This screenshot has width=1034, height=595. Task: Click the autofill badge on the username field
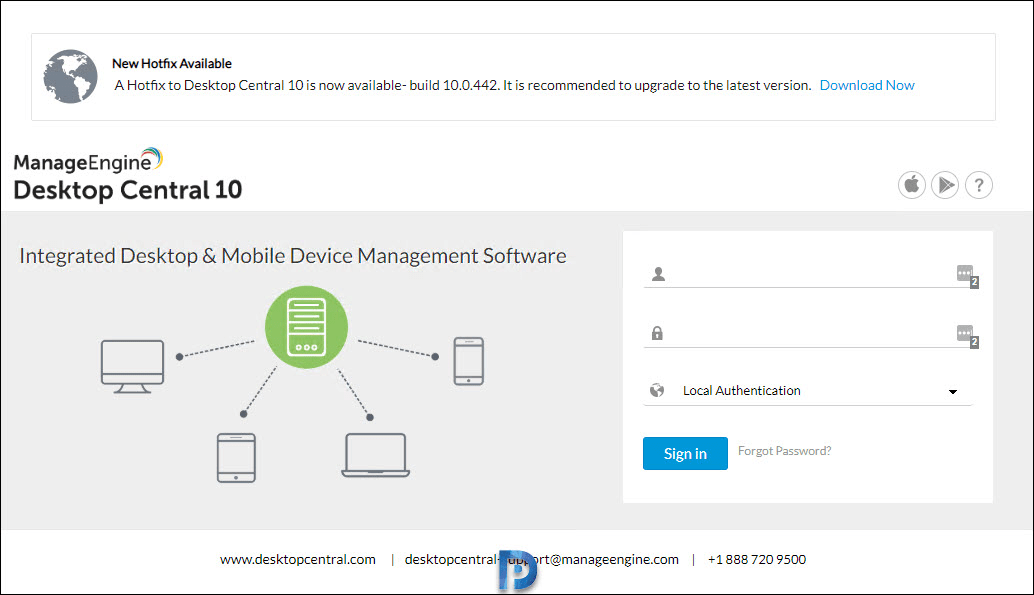(966, 274)
